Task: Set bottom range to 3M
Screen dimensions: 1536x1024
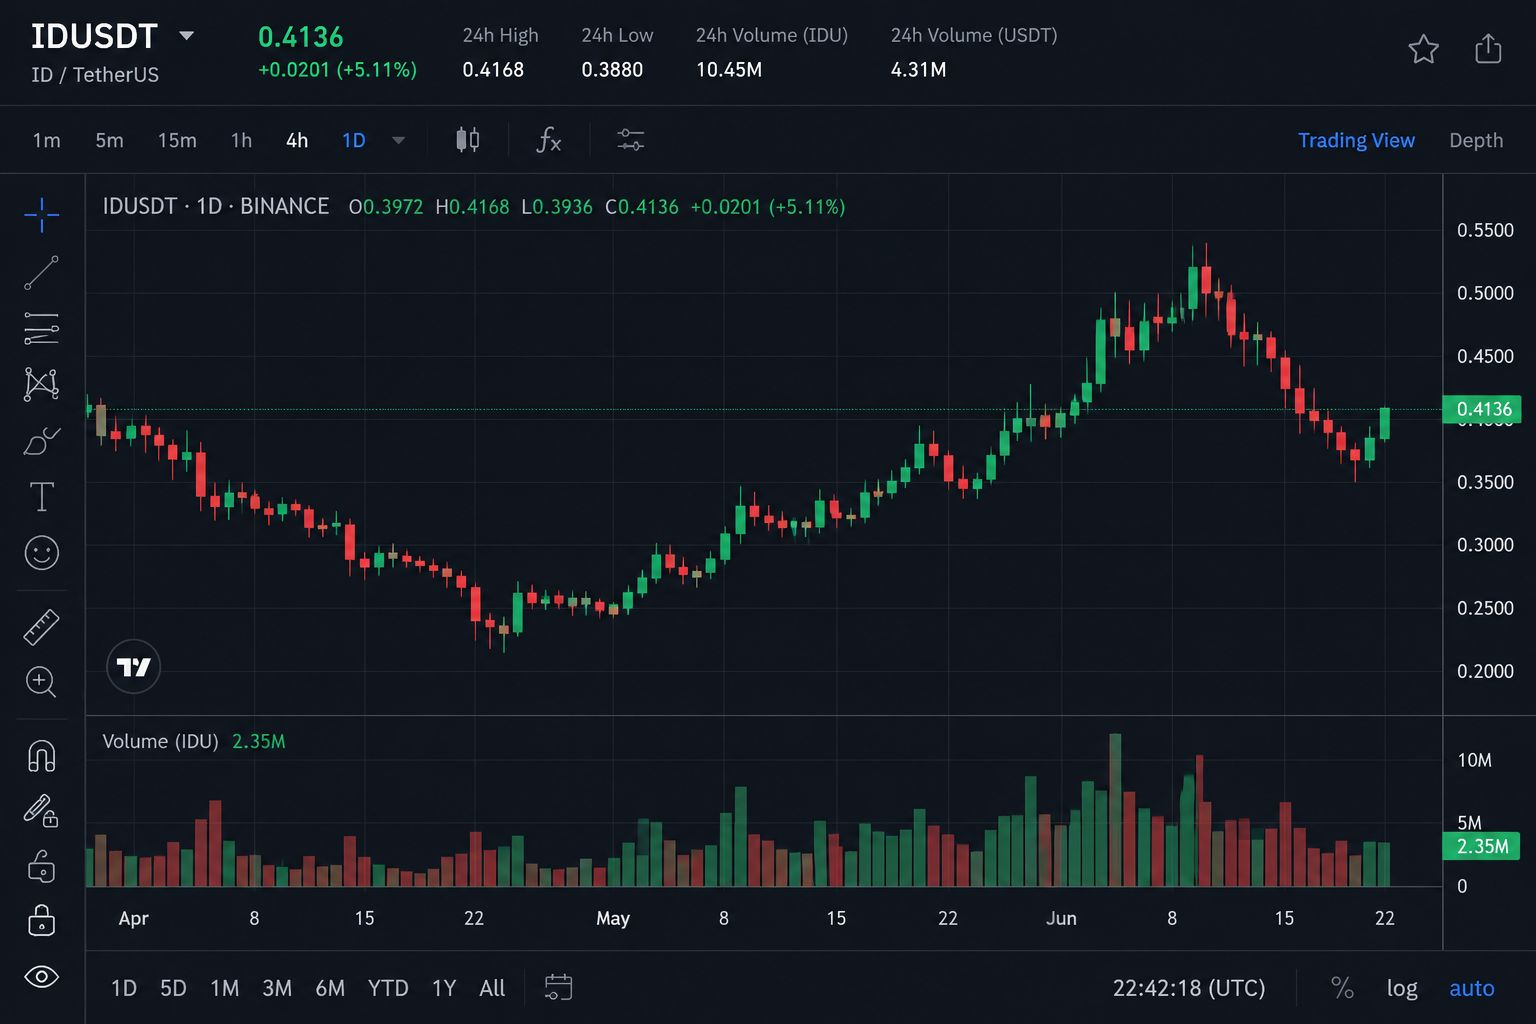Action: pos(277,988)
